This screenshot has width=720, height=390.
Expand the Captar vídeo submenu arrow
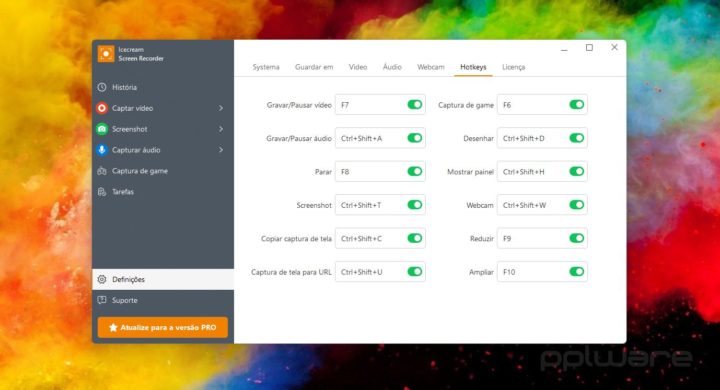[221, 108]
